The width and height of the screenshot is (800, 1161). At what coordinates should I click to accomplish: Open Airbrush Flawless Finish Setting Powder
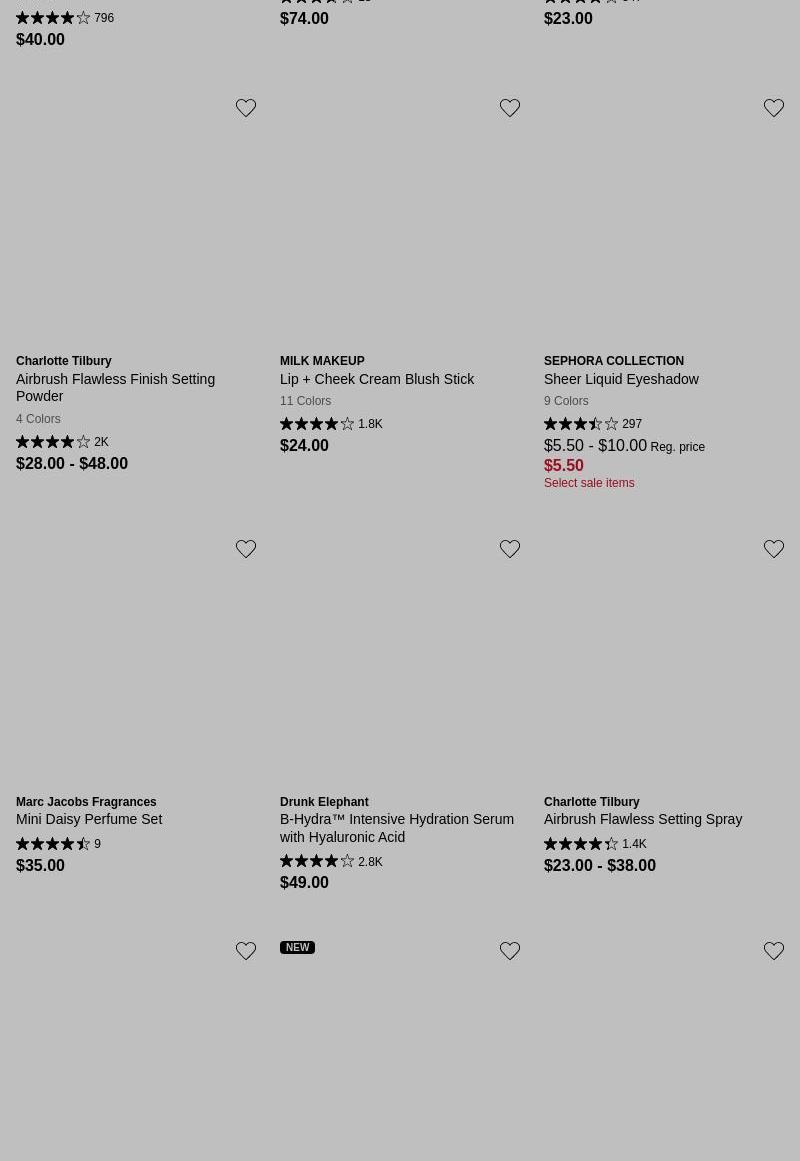(x=115, y=387)
